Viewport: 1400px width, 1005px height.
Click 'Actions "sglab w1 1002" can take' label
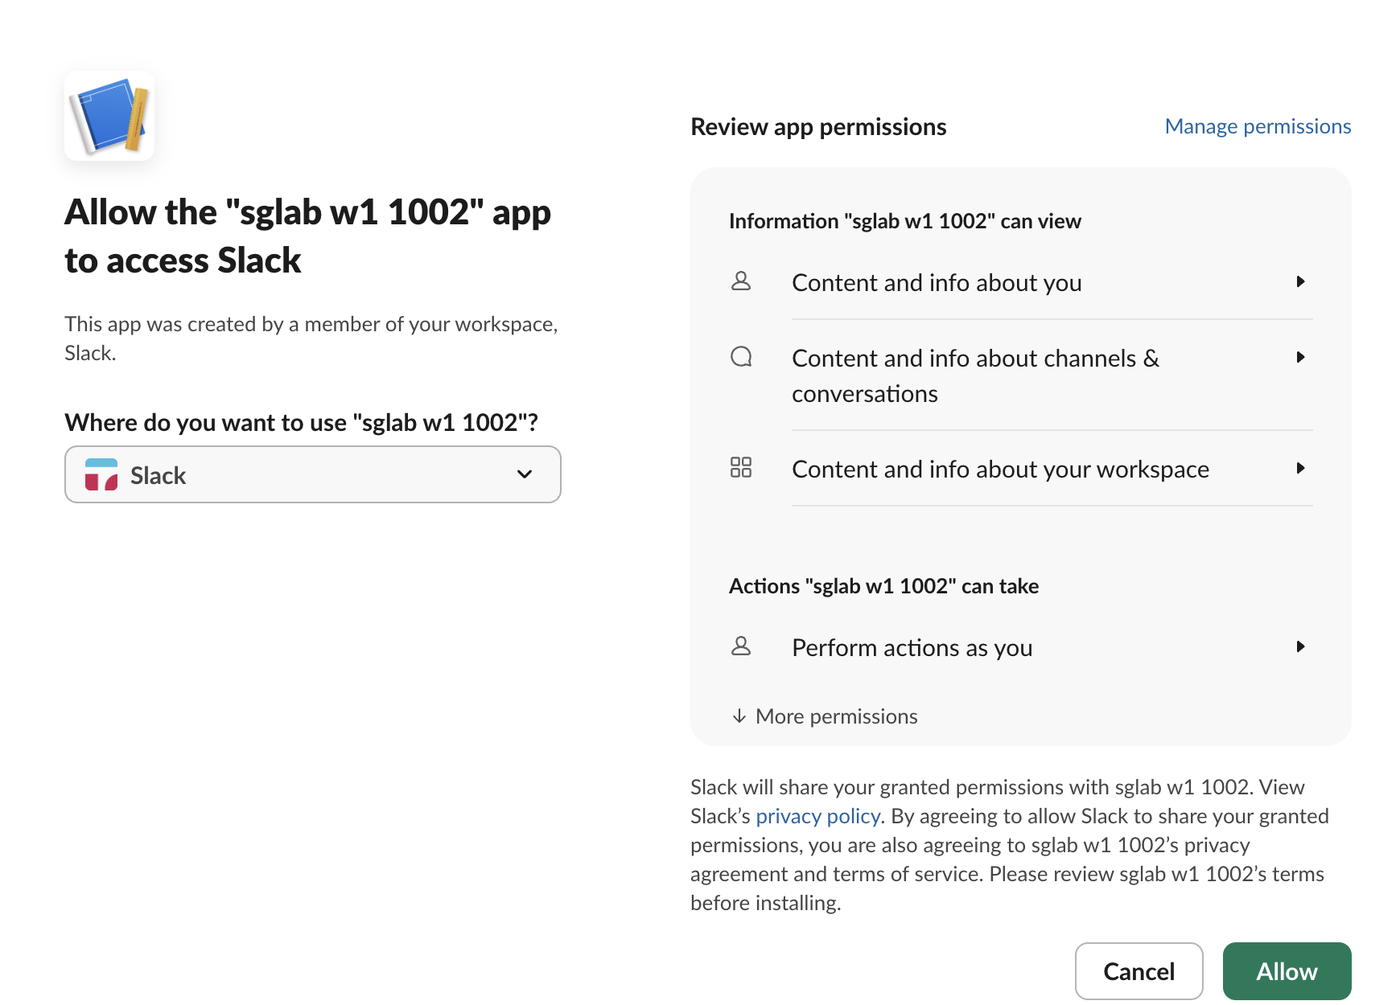pyautogui.click(x=884, y=586)
